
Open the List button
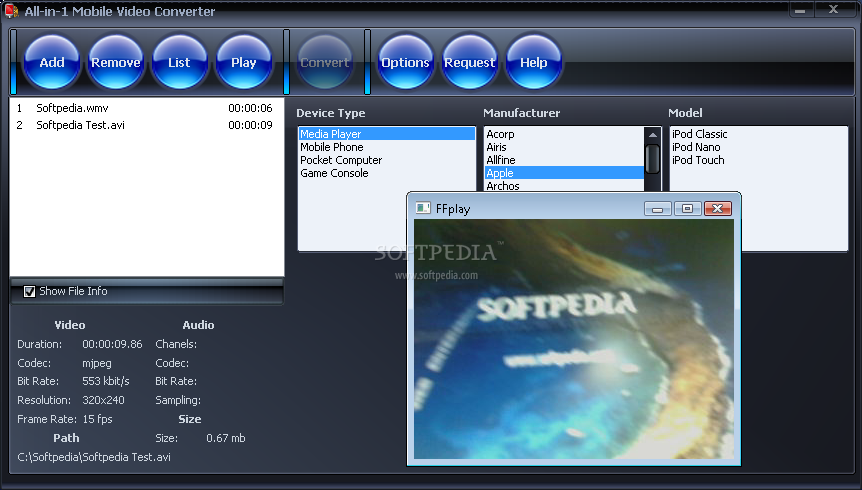point(179,62)
